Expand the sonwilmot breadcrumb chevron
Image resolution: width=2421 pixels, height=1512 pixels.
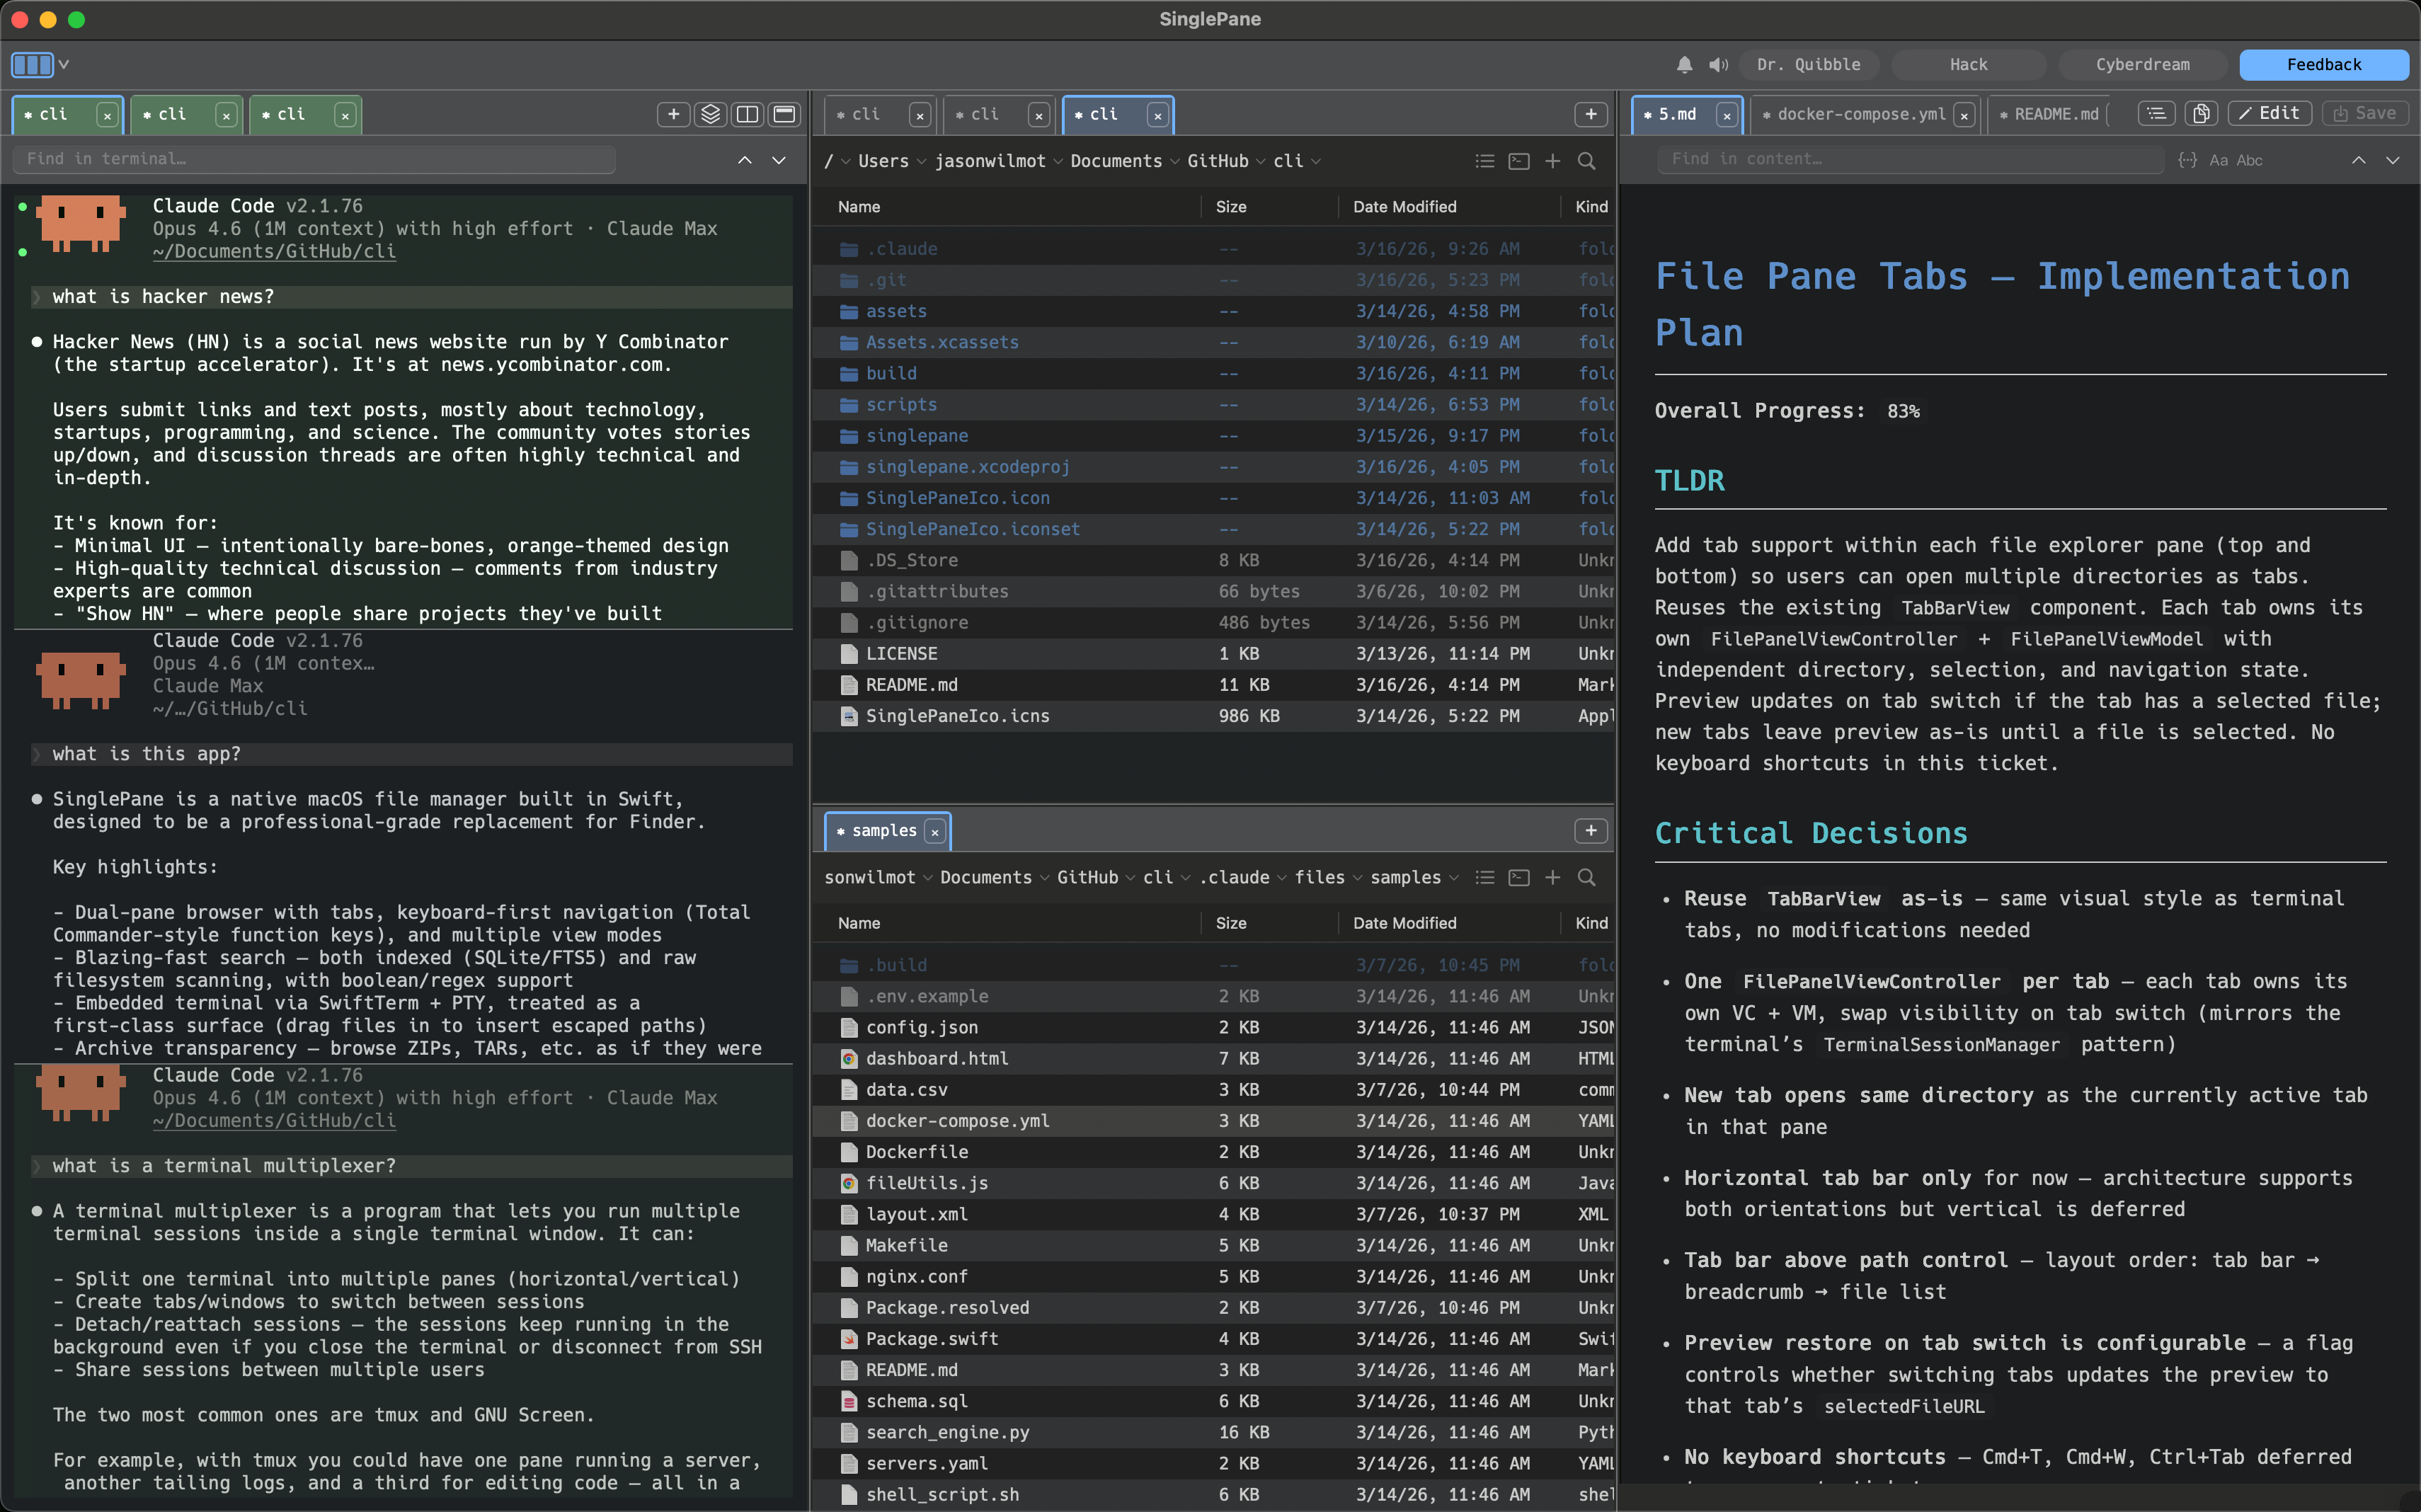[x=928, y=878]
